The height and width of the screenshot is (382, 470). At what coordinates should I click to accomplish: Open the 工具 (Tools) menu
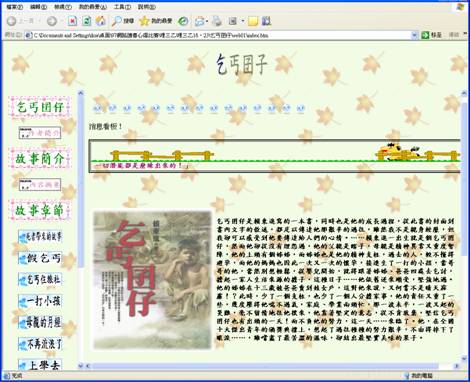click(122, 7)
